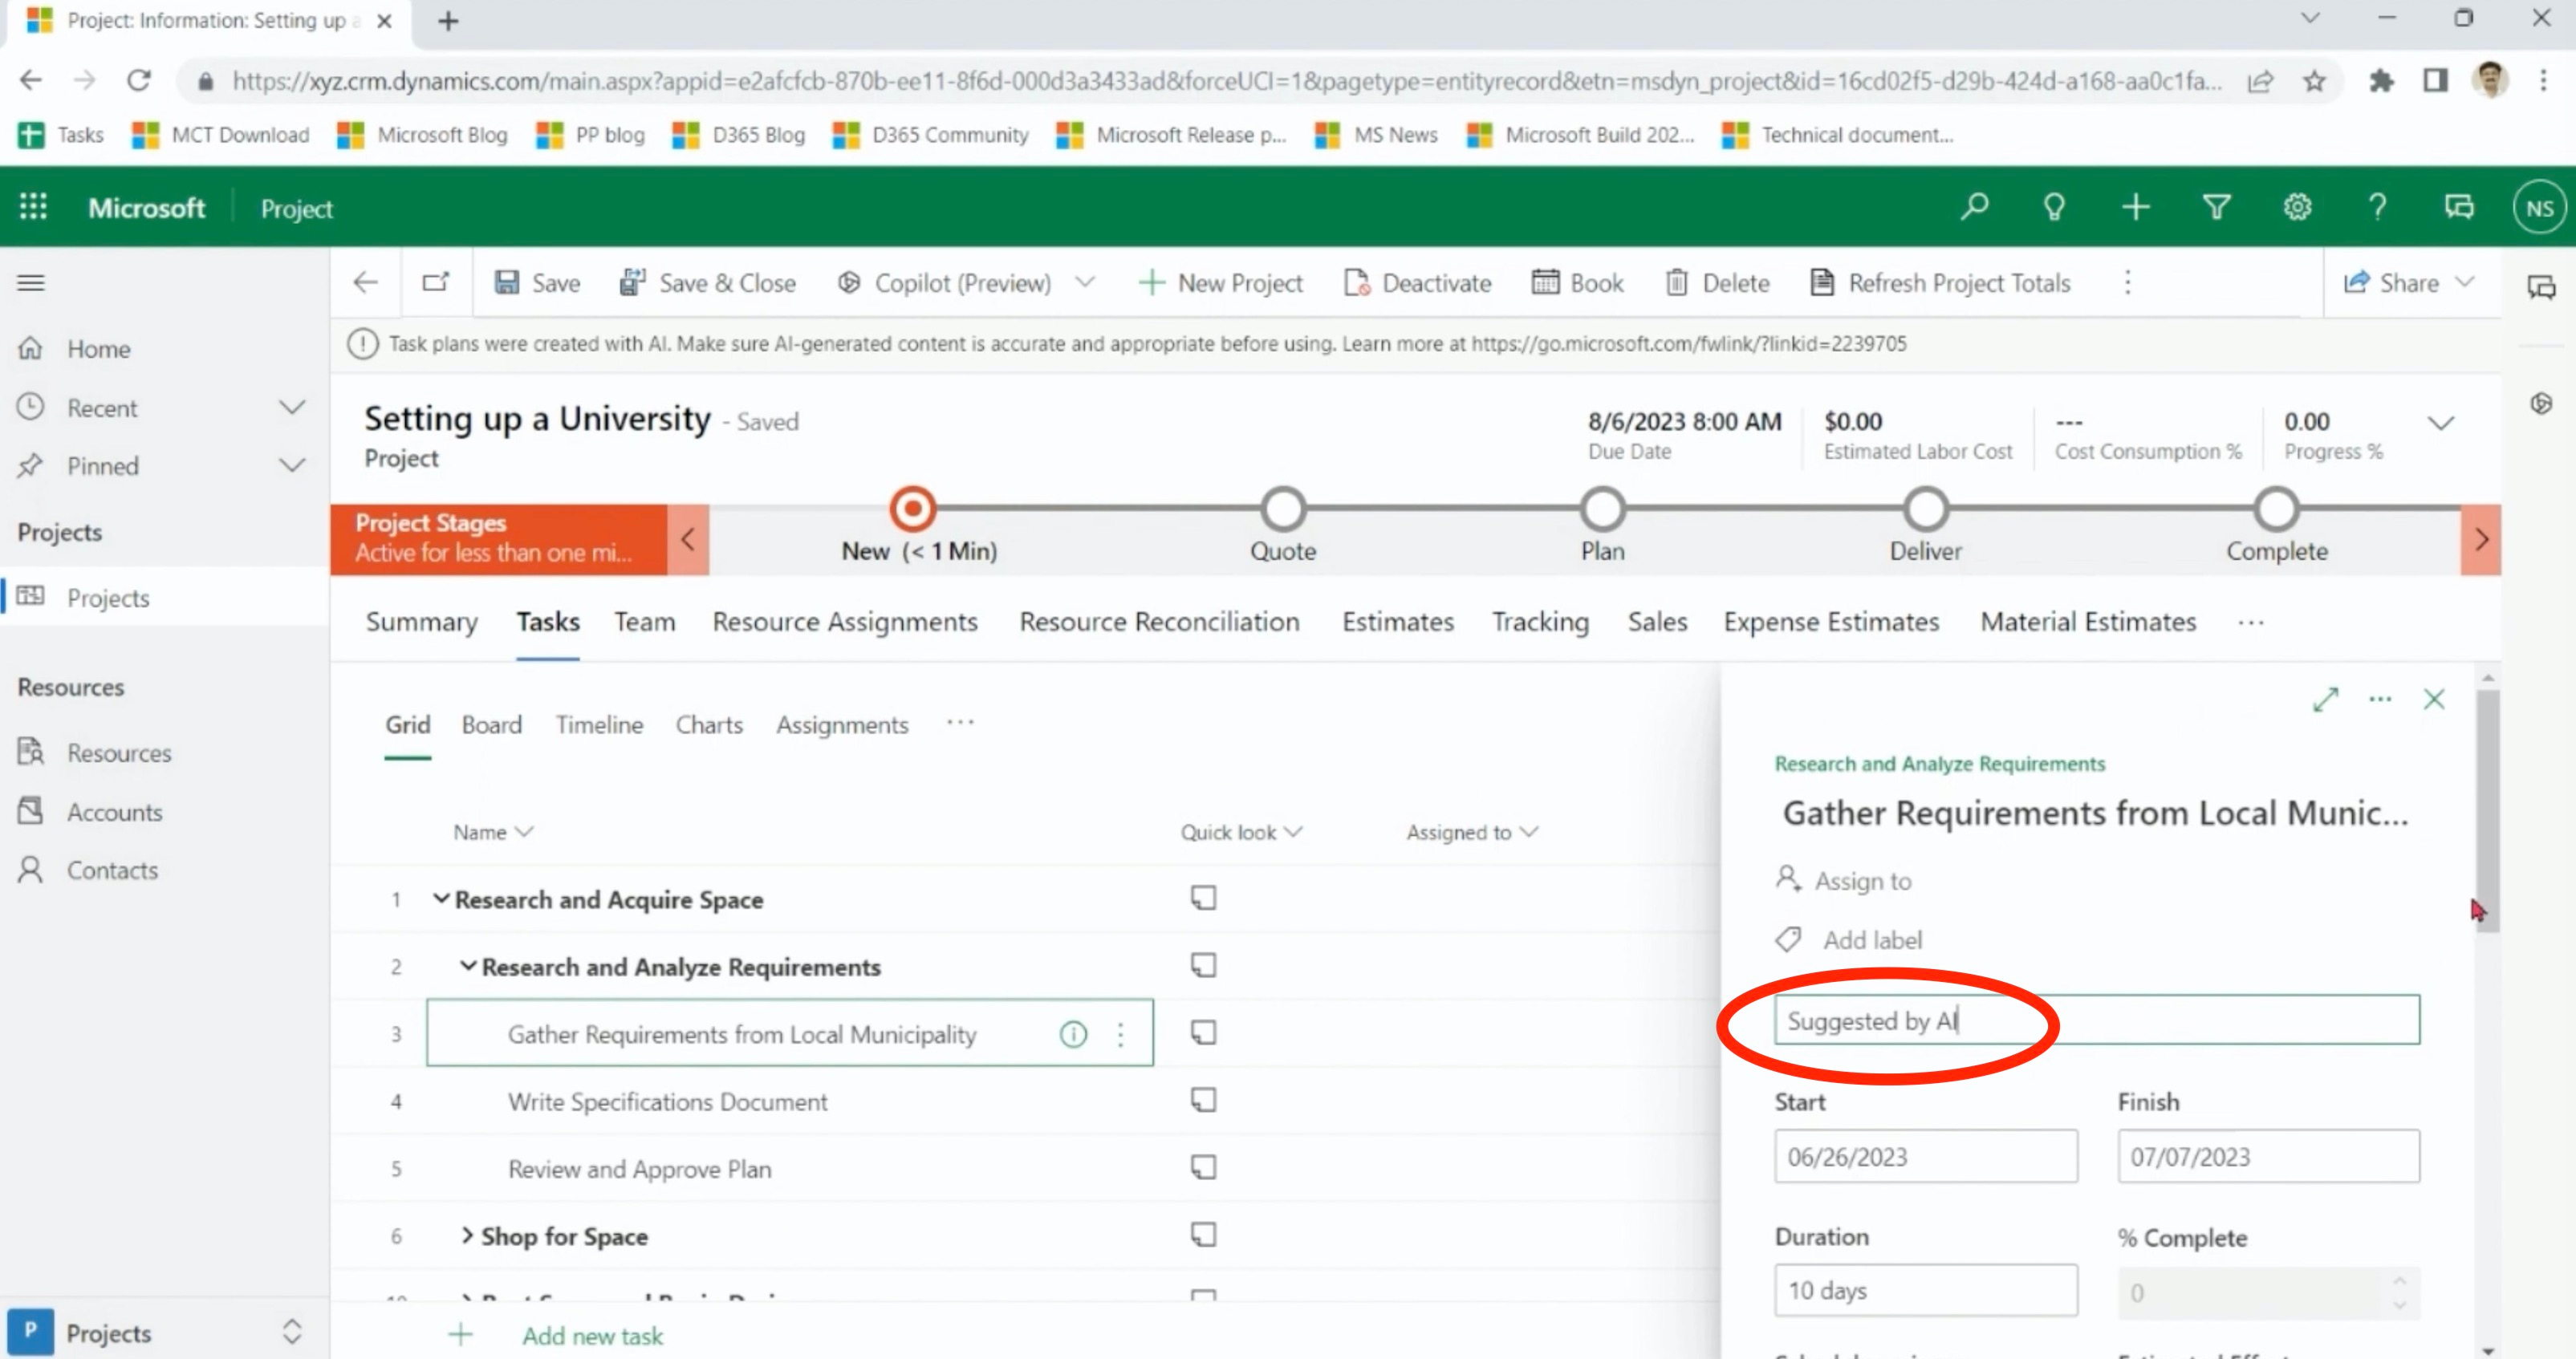Image resolution: width=2576 pixels, height=1359 pixels.
Task: Open the Resource Assignments tab
Action: 845,622
